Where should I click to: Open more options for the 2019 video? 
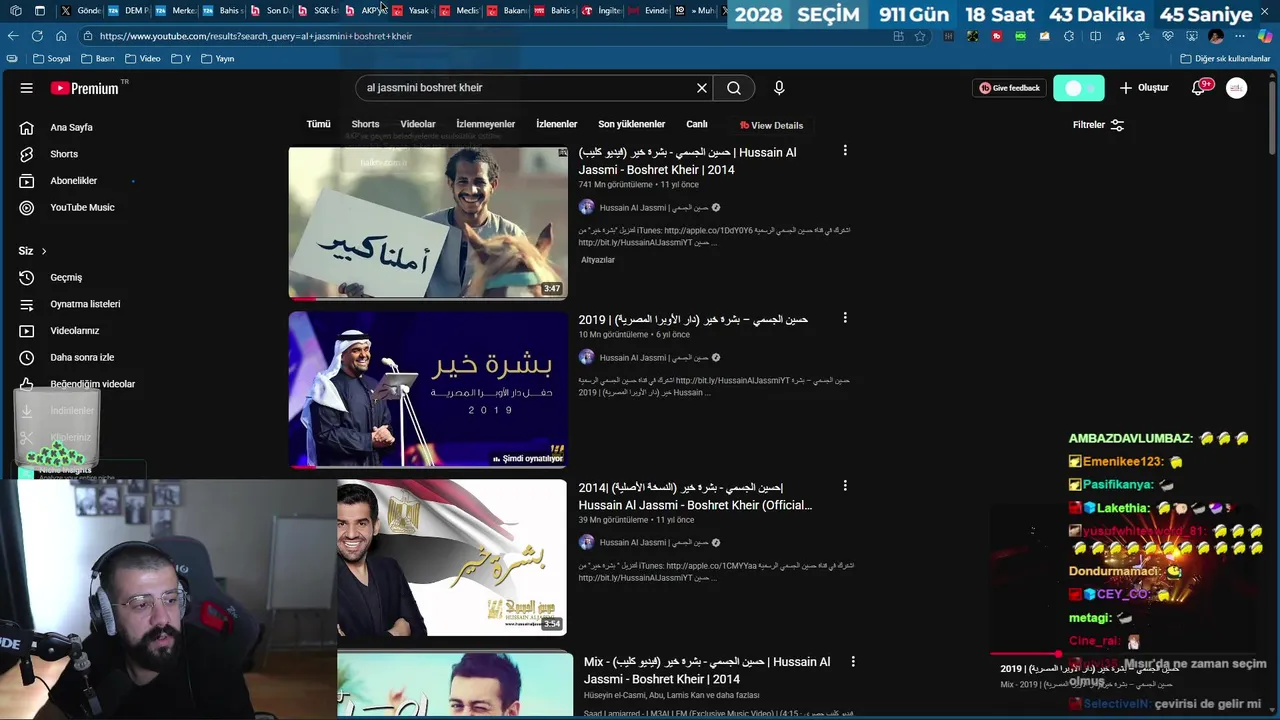845,317
